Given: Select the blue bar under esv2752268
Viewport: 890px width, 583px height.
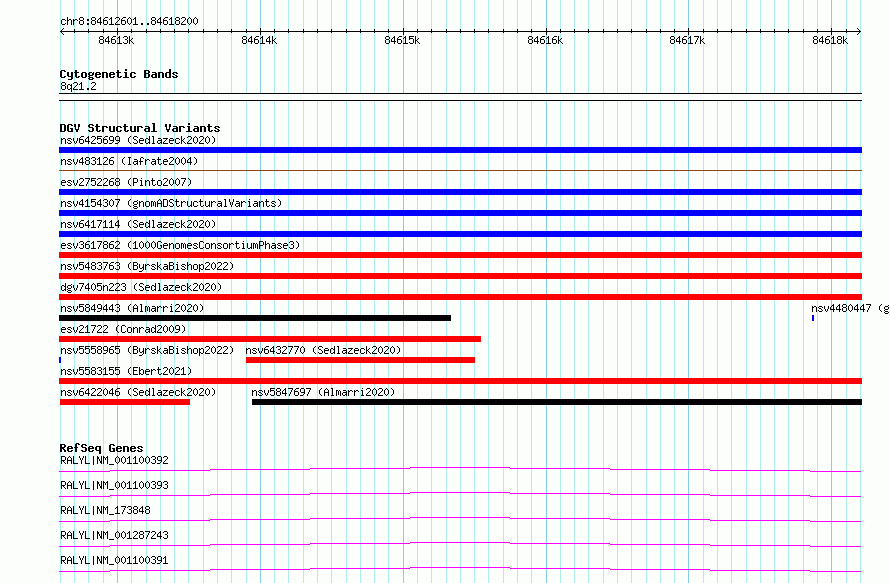Looking at the screenshot, I should coord(460,192).
